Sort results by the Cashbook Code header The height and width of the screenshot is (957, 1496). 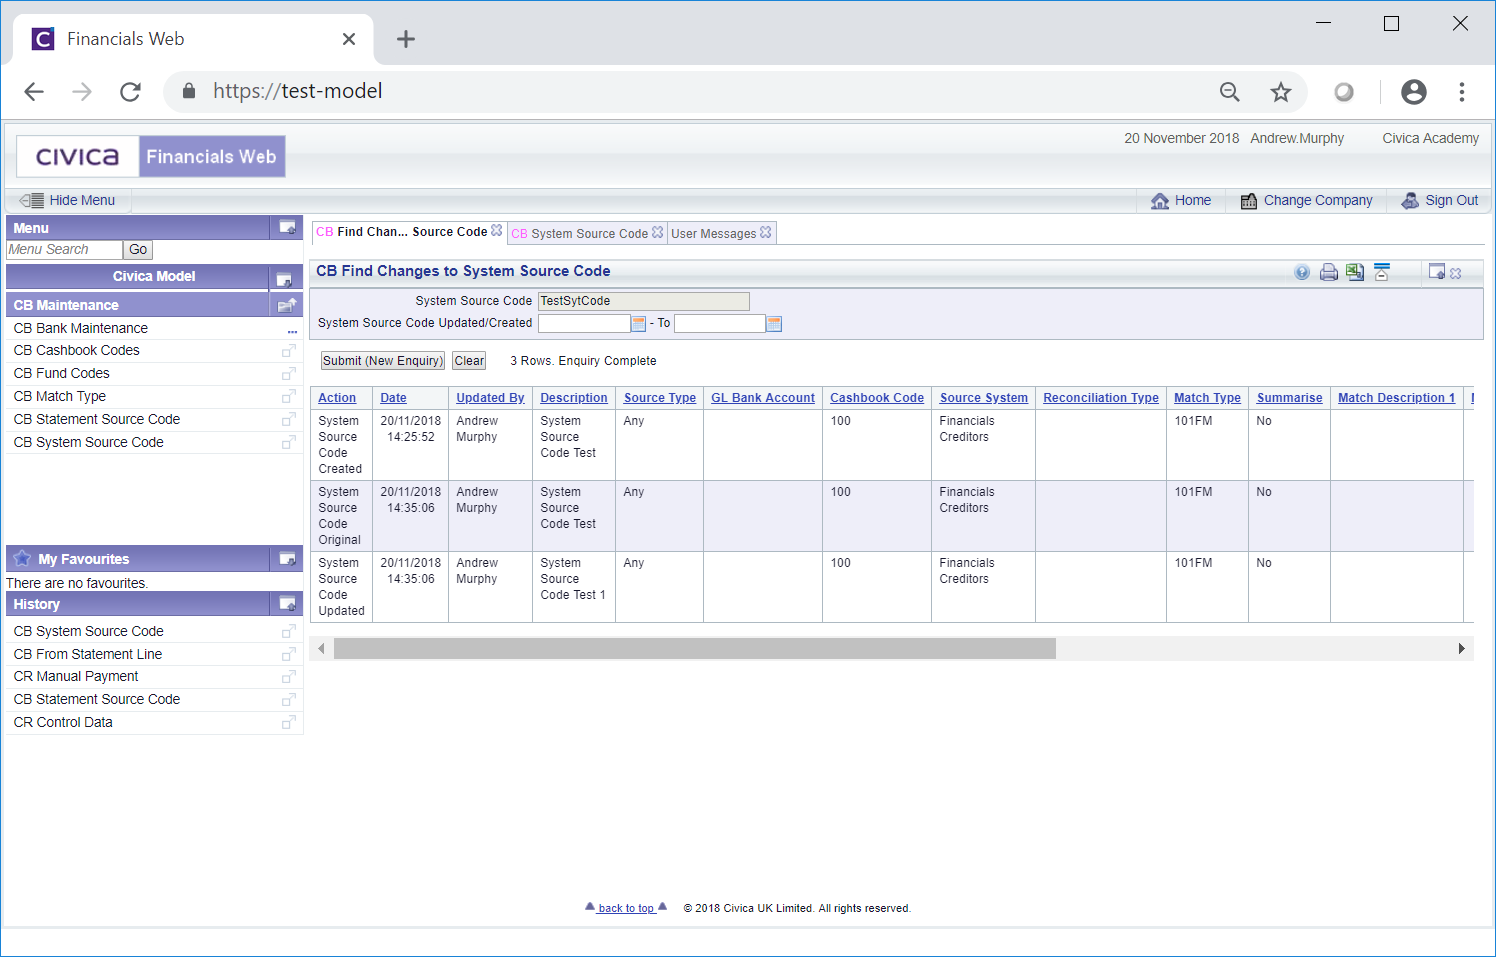(x=877, y=398)
